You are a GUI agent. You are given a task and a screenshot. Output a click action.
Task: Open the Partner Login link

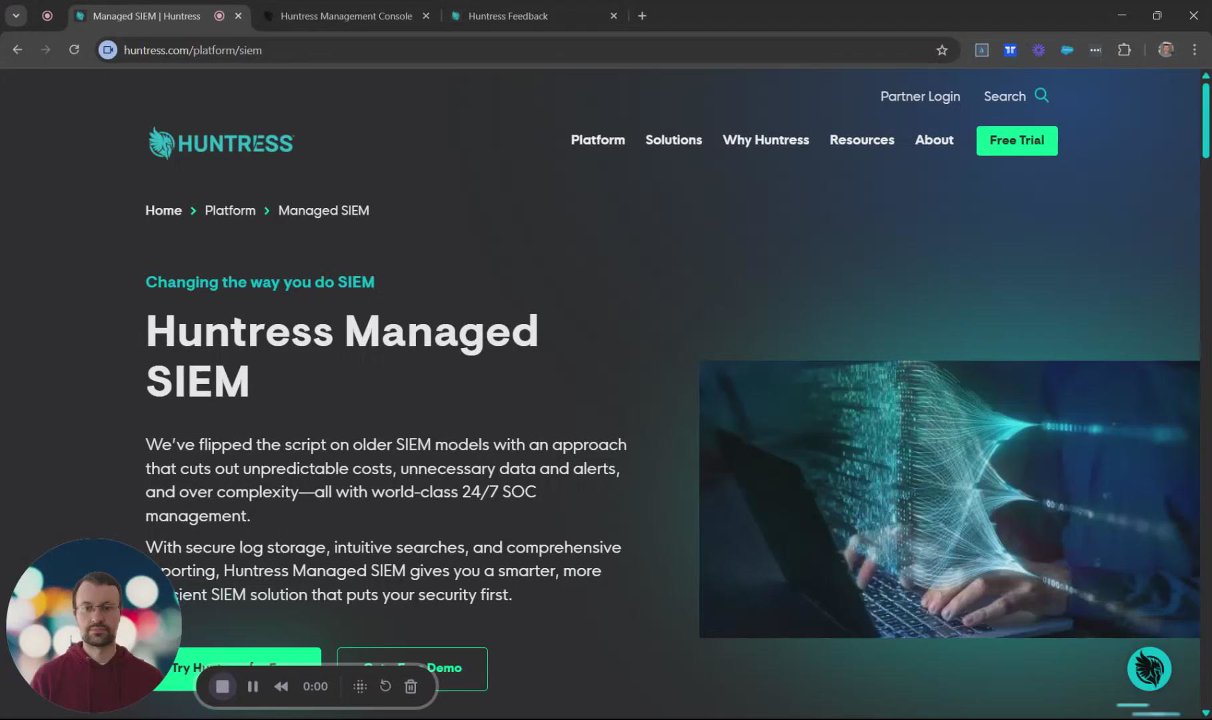[x=920, y=96]
